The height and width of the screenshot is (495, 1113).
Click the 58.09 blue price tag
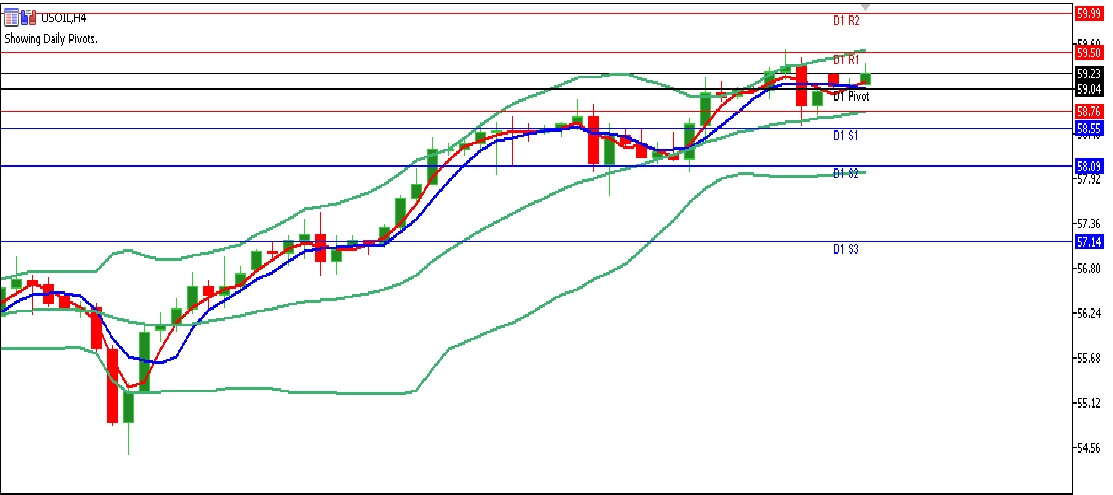1088,165
